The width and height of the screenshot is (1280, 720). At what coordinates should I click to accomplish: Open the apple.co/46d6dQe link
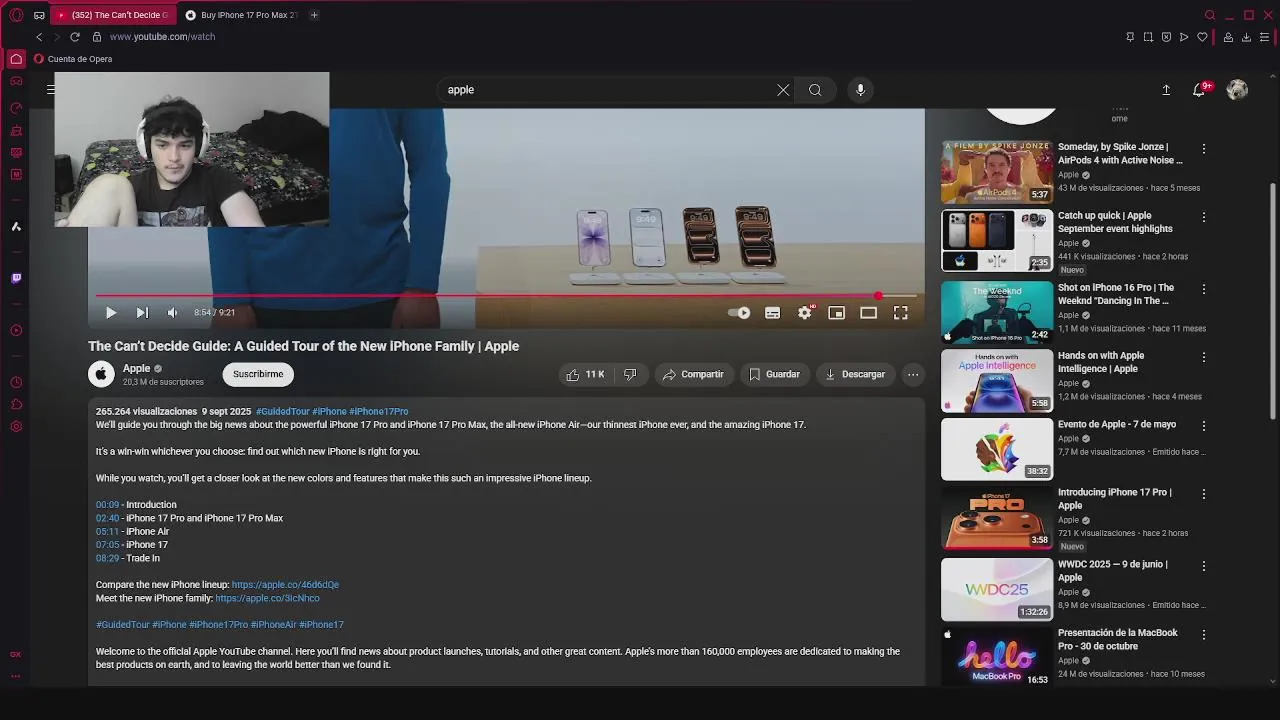pos(285,585)
